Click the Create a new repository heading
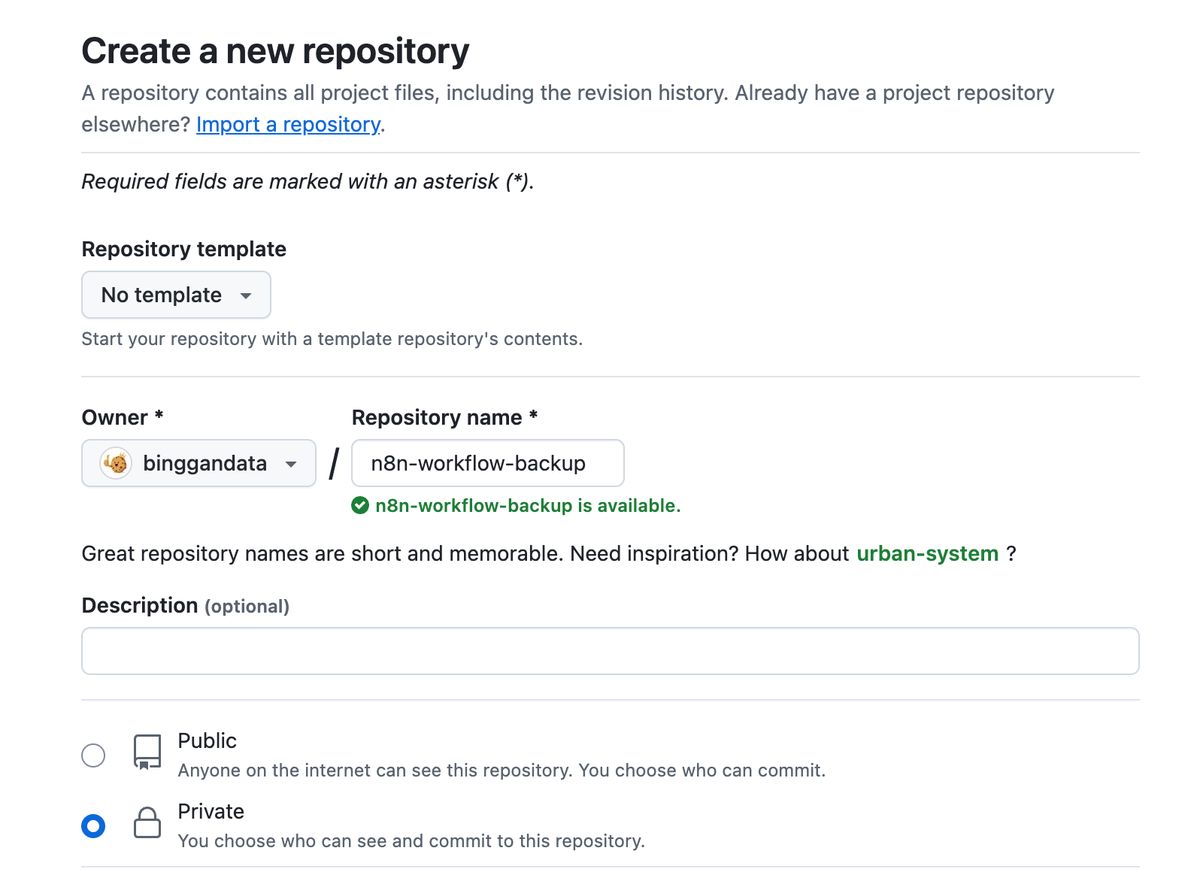 [x=275, y=50]
